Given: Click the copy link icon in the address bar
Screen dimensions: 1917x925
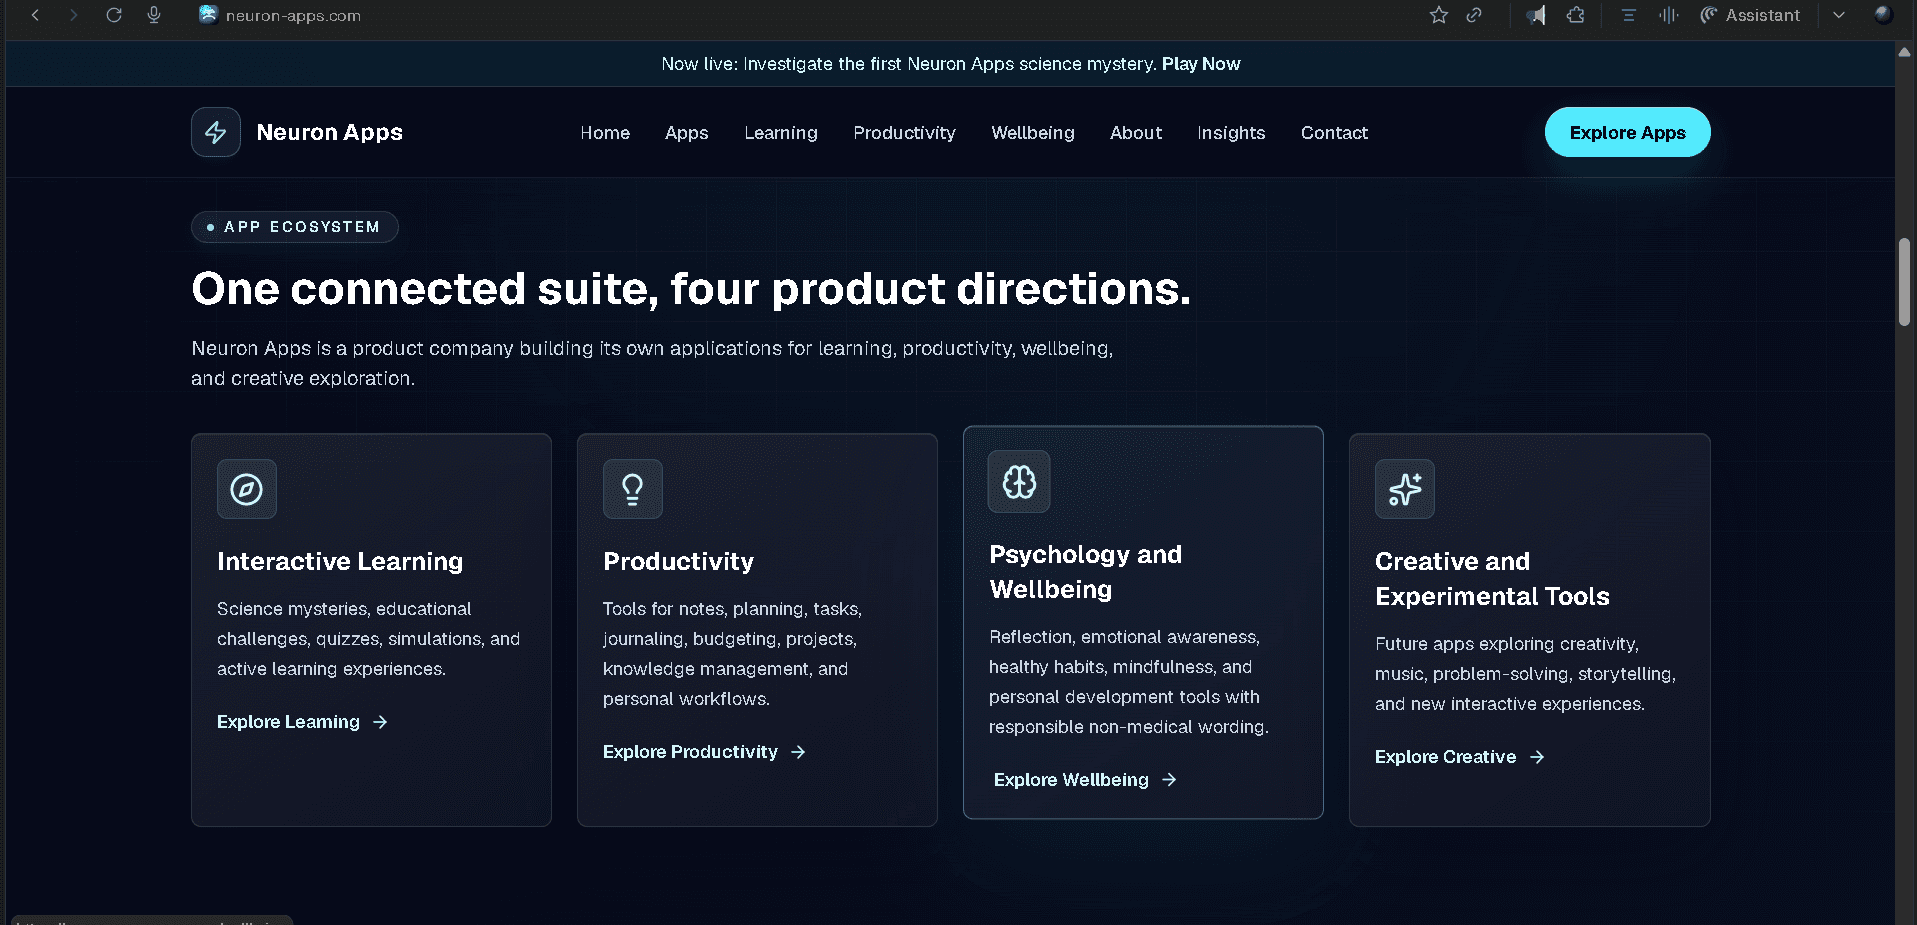Looking at the screenshot, I should pos(1474,15).
